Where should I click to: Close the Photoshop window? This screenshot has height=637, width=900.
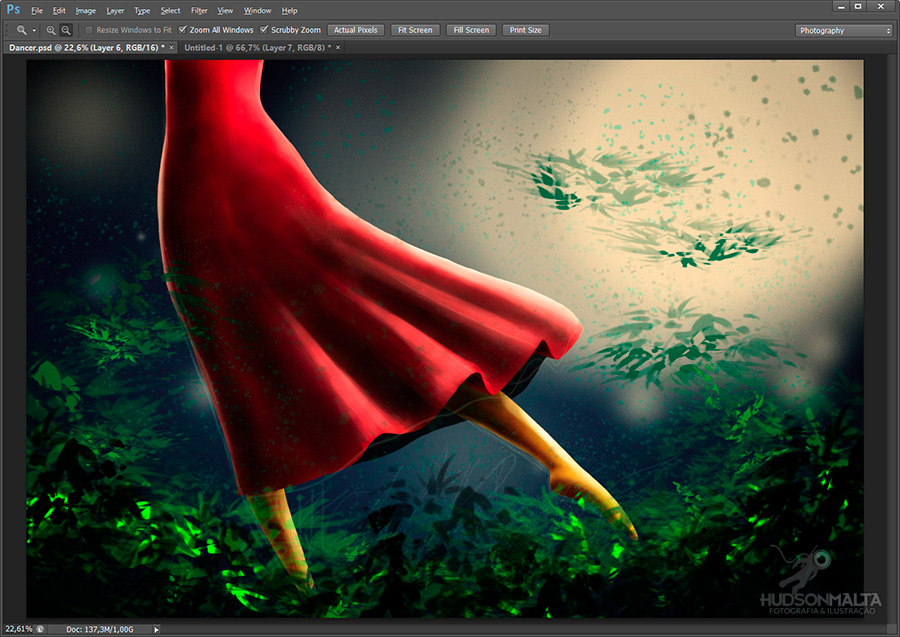click(x=880, y=7)
